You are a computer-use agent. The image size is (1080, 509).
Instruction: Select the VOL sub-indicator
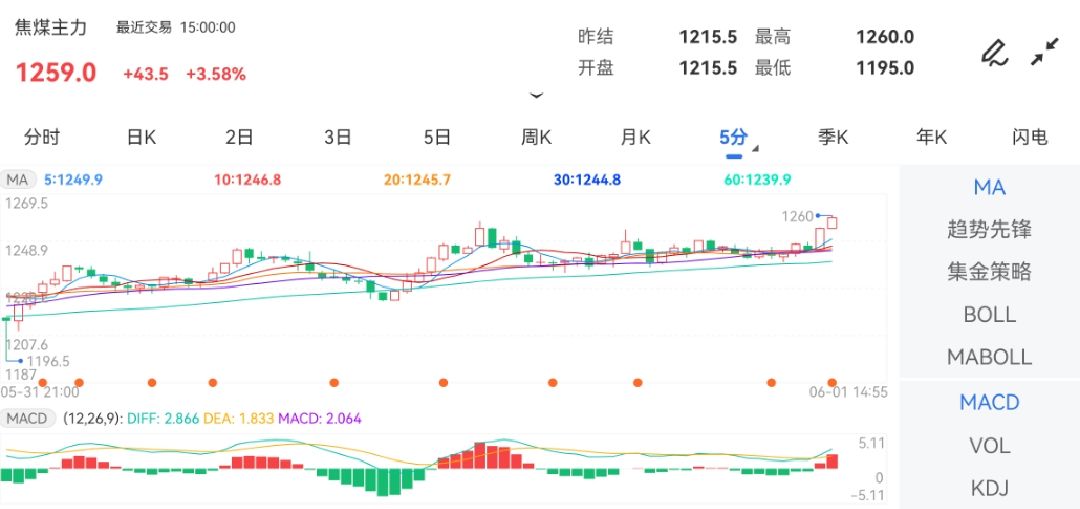pyautogui.click(x=989, y=446)
